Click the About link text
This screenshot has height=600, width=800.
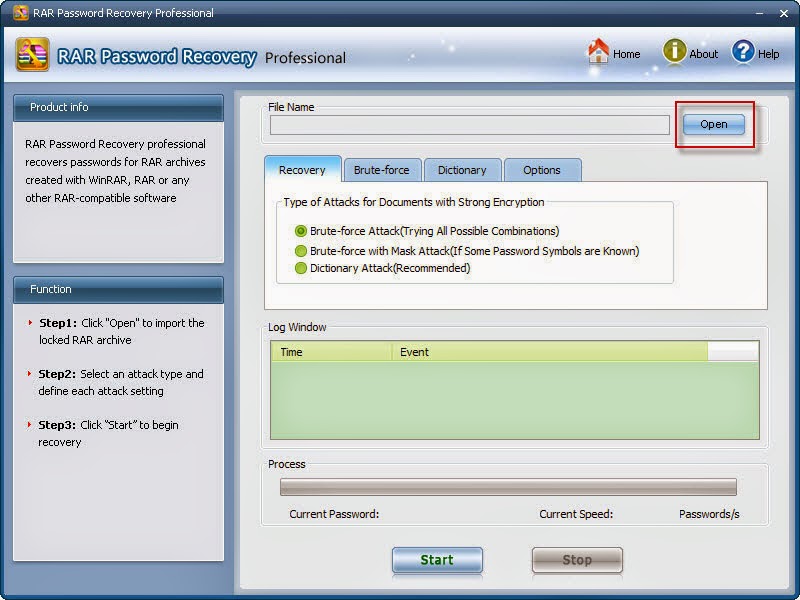[704, 54]
